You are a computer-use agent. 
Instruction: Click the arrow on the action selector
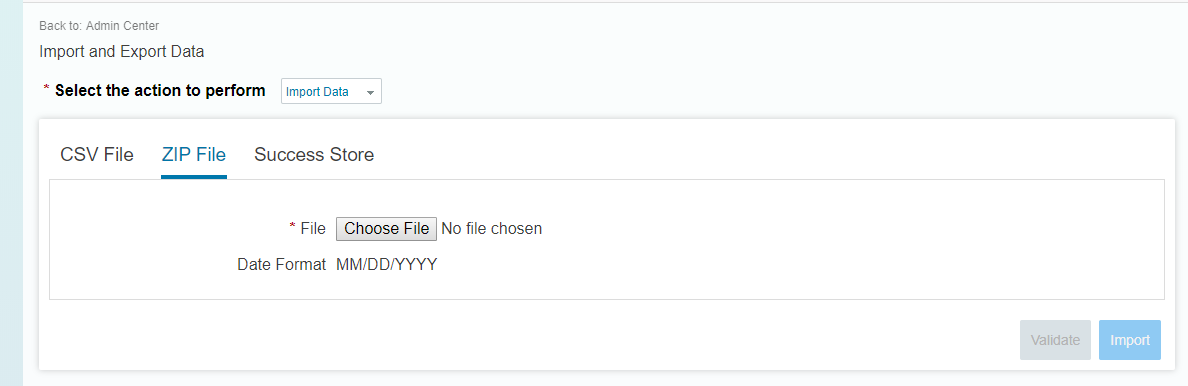pos(370,93)
